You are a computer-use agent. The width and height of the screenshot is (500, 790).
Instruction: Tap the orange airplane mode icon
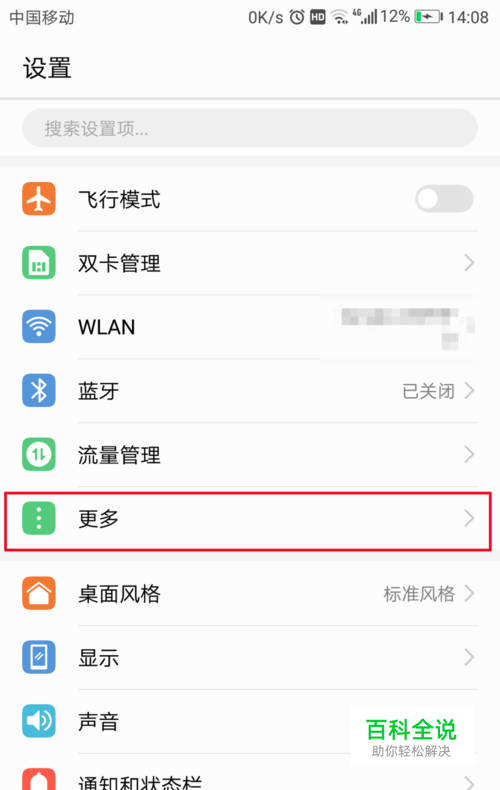click(39, 199)
